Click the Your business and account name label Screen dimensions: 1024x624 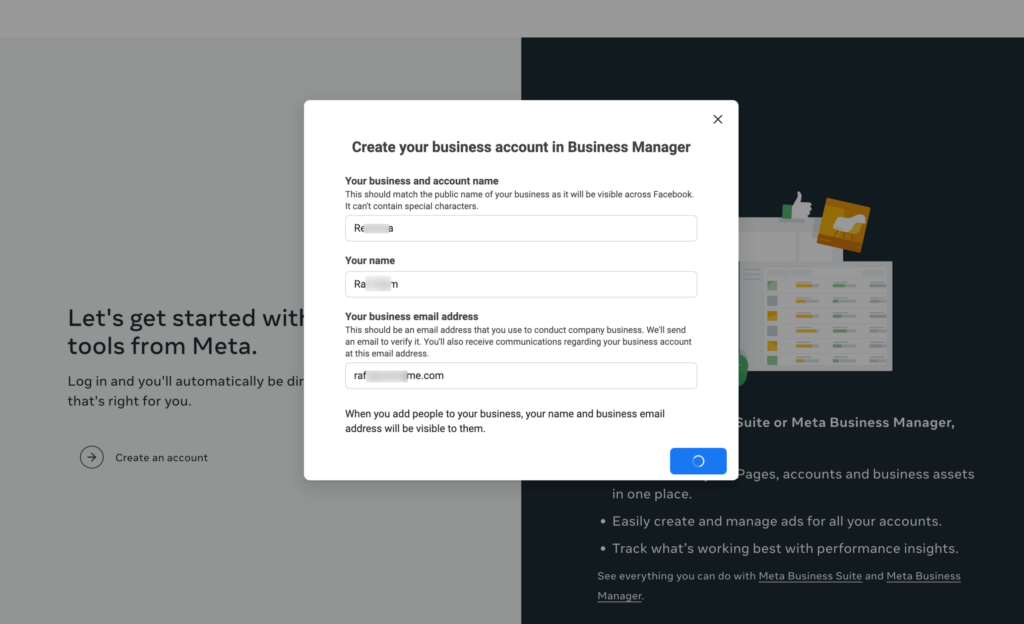[421, 181]
